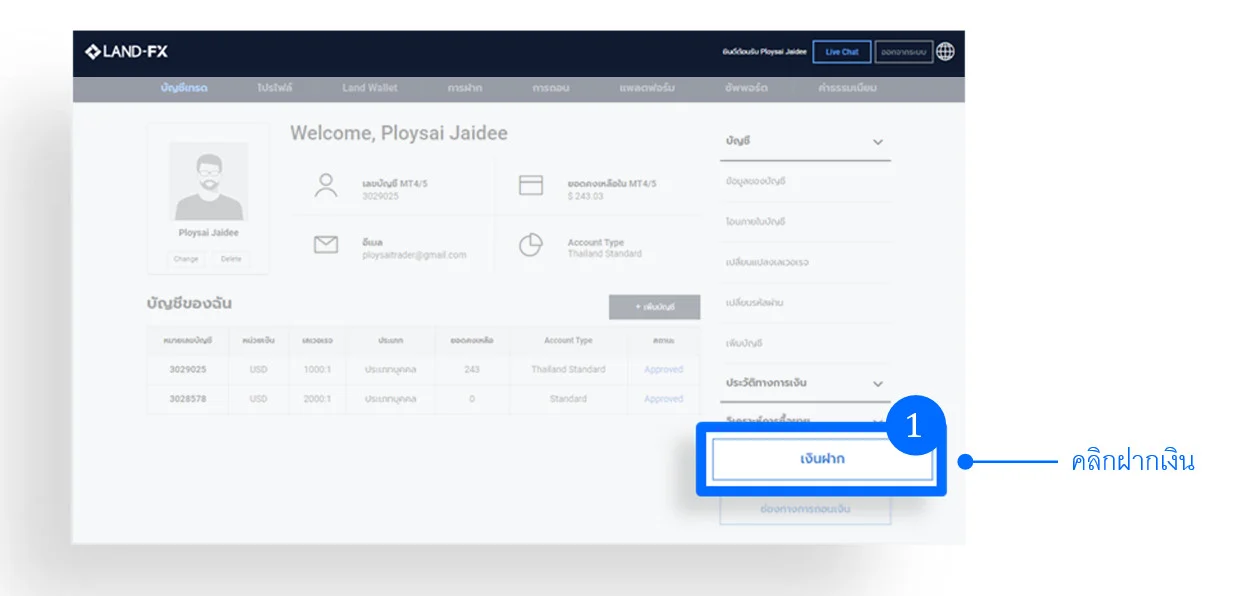Screen dimensions: 1253x596
Task: Click the + เพิ่มบัญชี button
Action: click(x=654, y=307)
